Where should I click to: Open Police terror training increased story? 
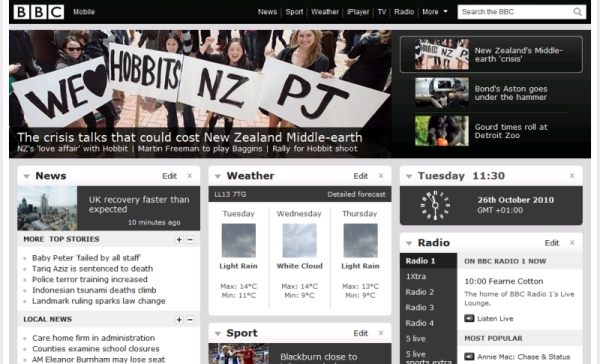(90, 279)
